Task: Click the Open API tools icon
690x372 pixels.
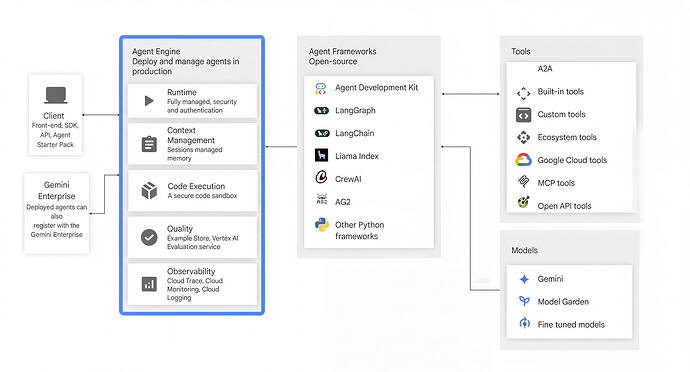Action: coord(523,202)
